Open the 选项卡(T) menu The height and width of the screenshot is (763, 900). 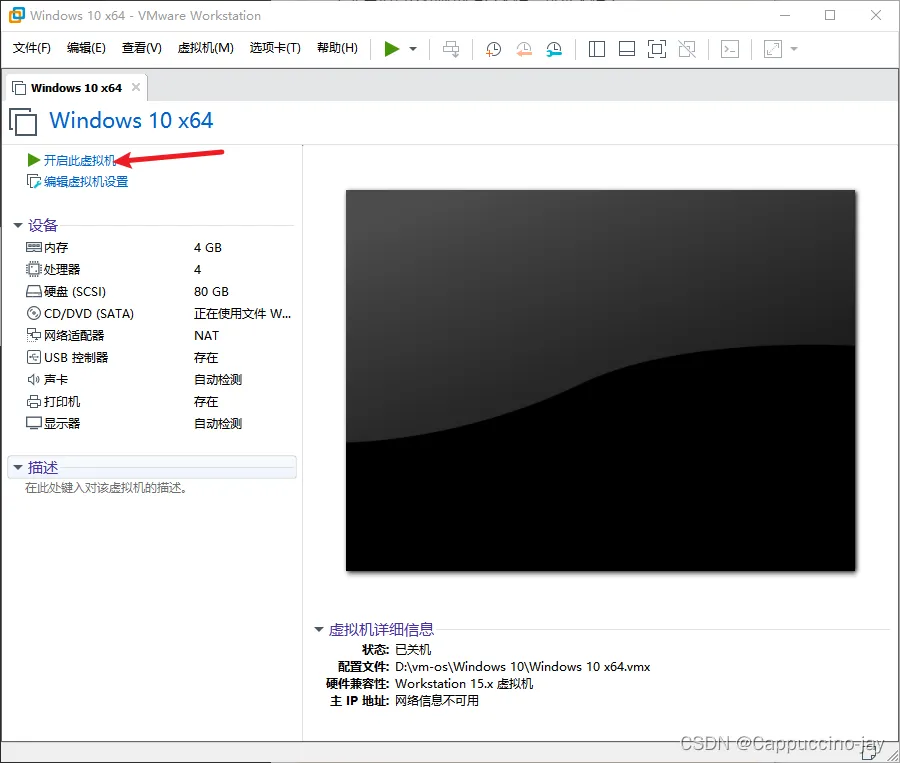275,48
